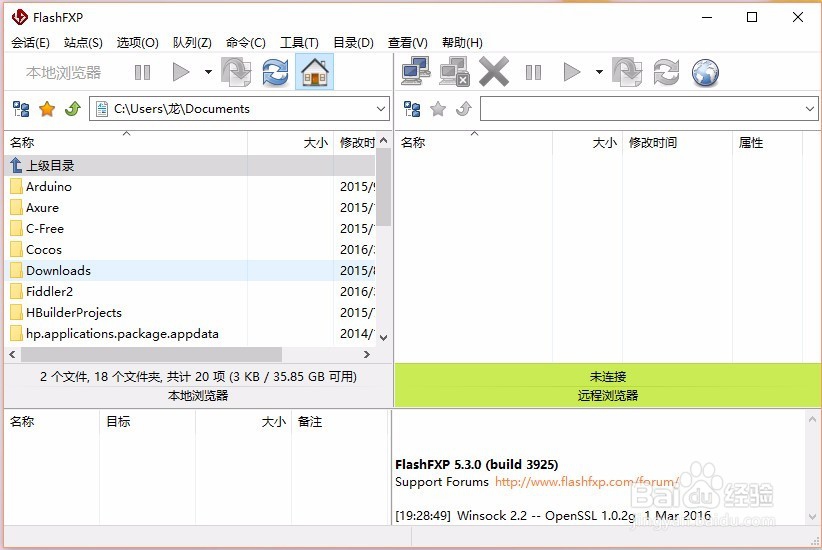Click the Home switch-browser house icon
This screenshot has width=822, height=550.
(x=315, y=72)
